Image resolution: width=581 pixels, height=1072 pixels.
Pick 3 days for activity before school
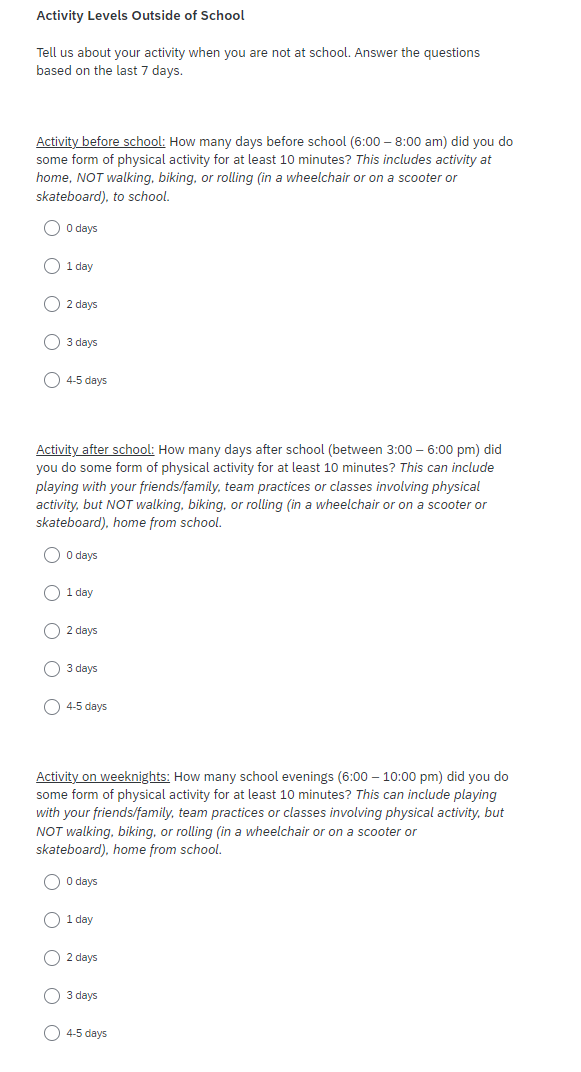pos(52,342)
